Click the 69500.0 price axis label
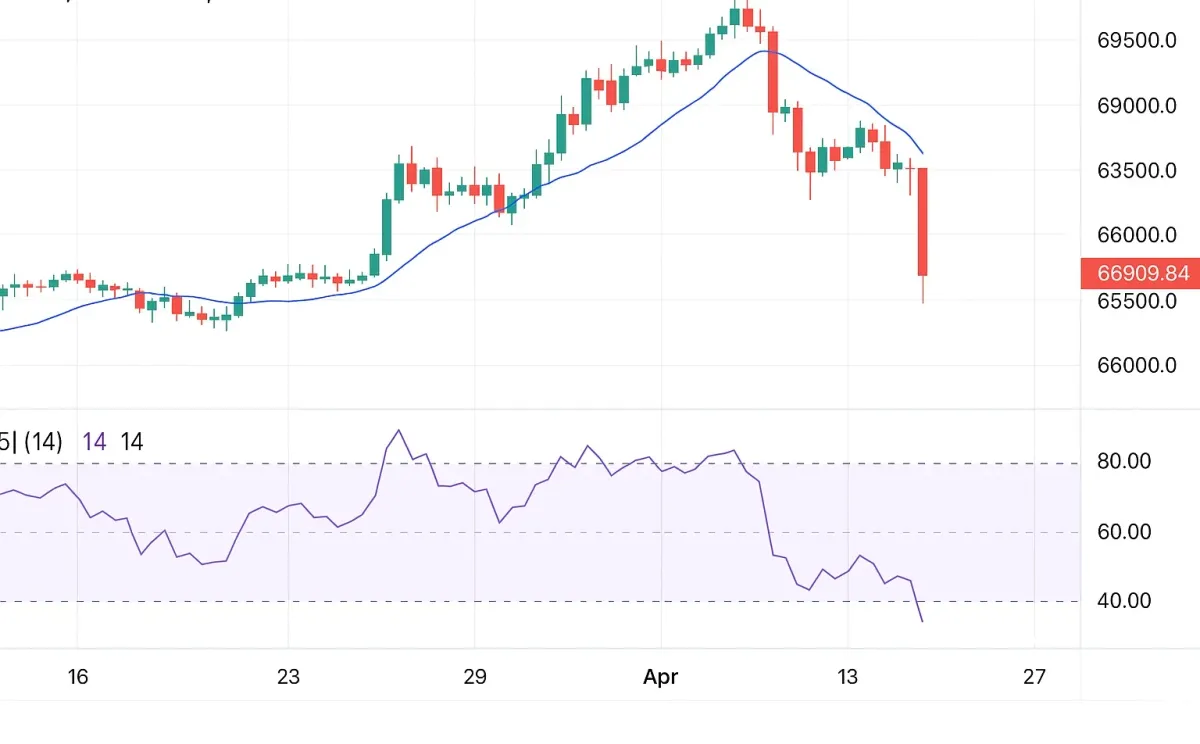 tap(1136, 41)
